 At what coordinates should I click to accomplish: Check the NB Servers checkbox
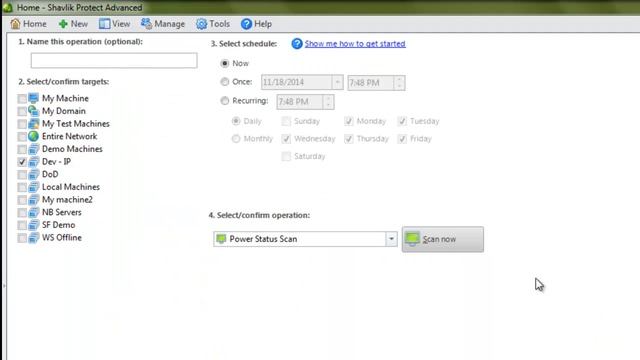(22, 213)
